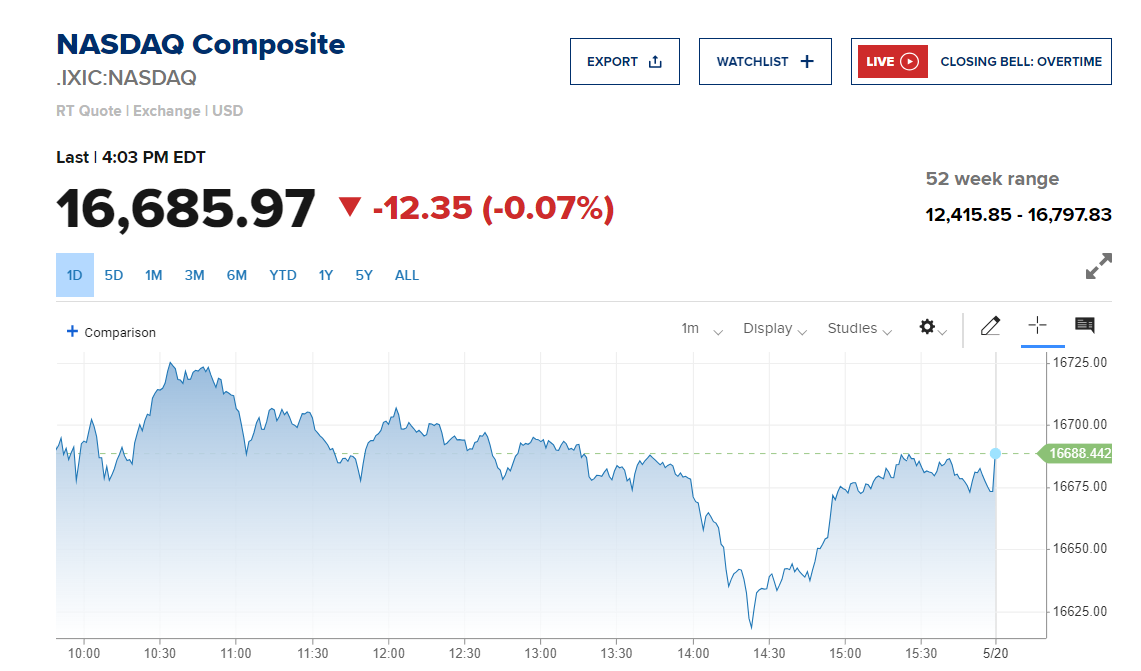Select the YTD range tab
This screenshot has width=1141, height=671.
pos(283,275)
